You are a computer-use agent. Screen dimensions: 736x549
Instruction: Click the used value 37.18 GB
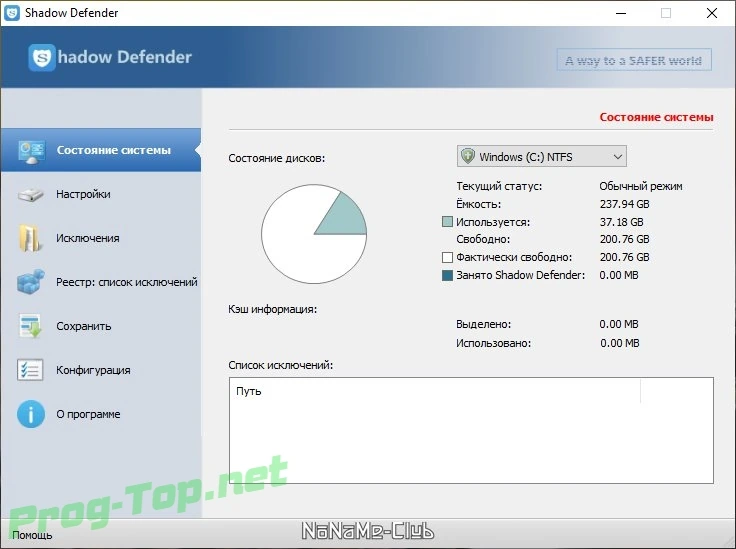pos(621,222)
